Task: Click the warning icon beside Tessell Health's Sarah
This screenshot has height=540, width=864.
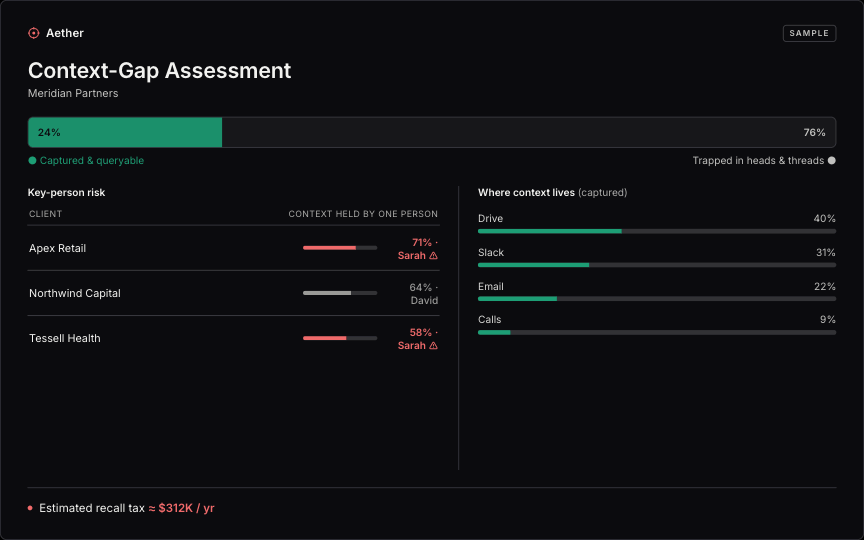Action: (434, 345)
